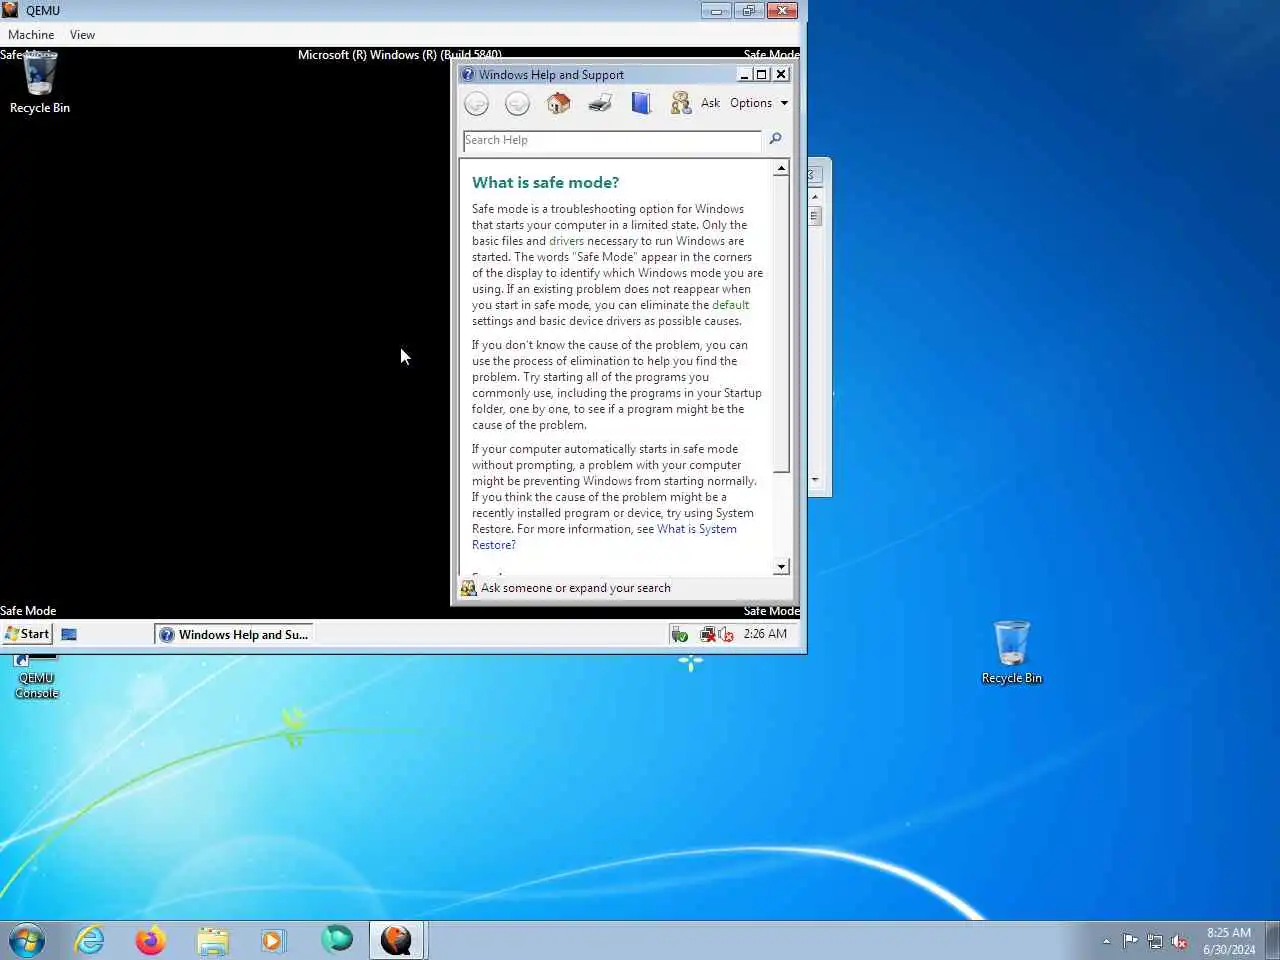
Task: Click the host tray network icon
Action: click(1155, 941)
